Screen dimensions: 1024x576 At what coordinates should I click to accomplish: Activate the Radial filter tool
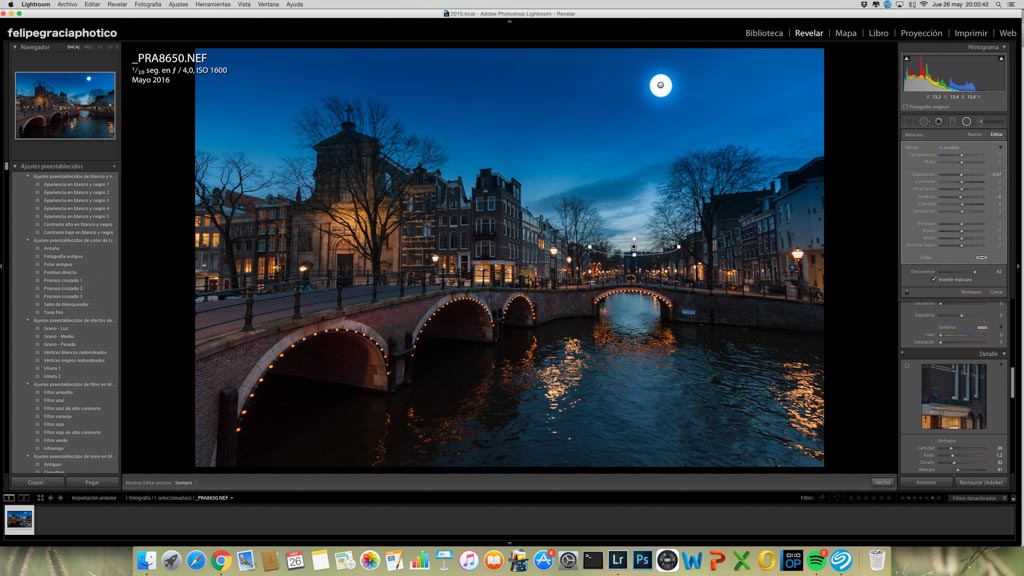coord(966,121)
